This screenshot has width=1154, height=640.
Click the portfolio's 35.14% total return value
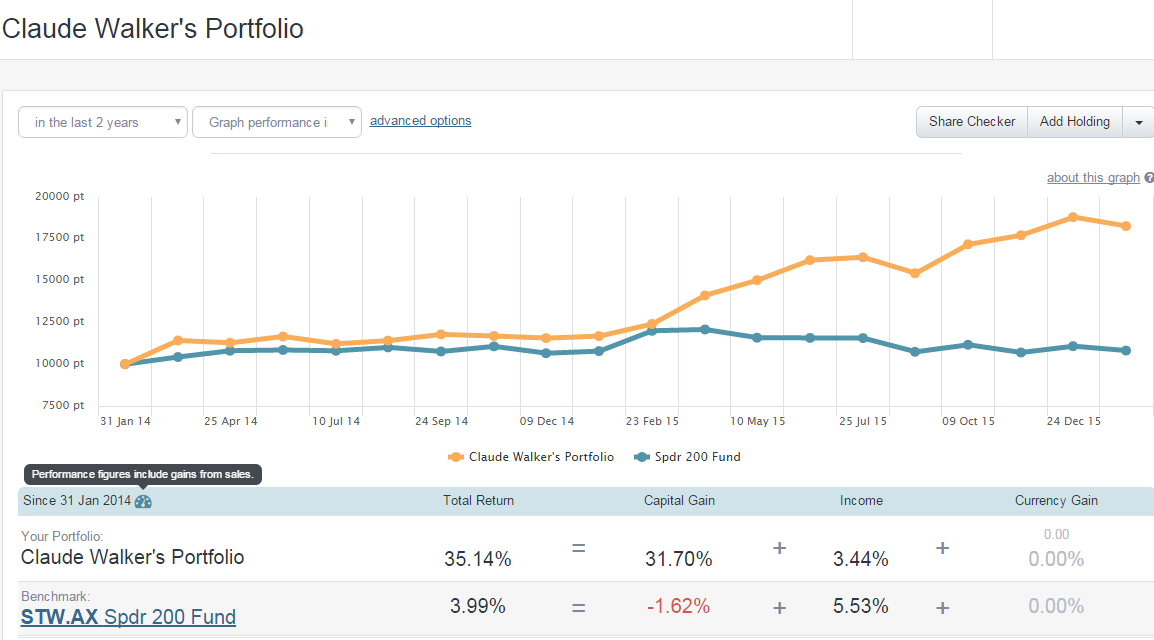tap(477, 559)
